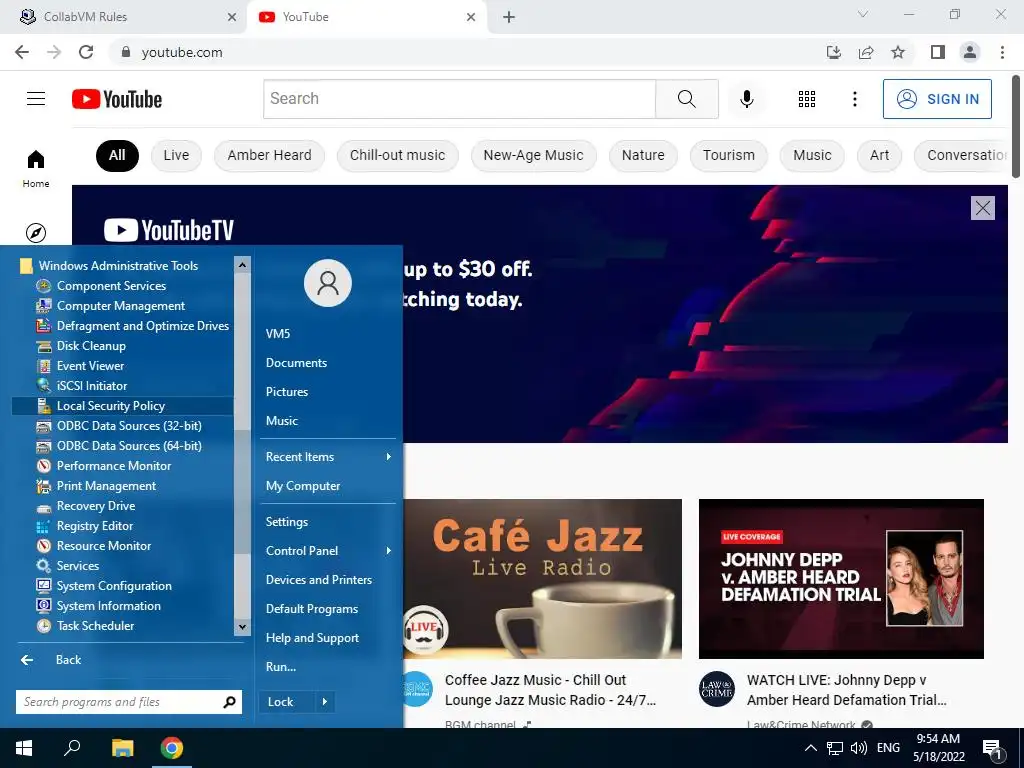This screenshot has width=1024, height=768.
Task: Open Chrome's tab search chevron
Action: [863, 14]
